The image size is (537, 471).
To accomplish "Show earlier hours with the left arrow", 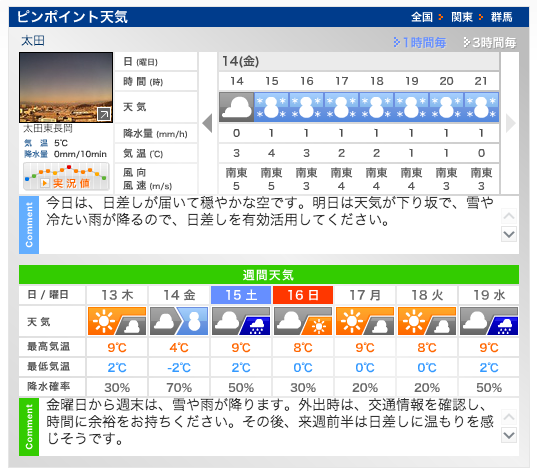I will pyautogui.click(x=207, y=123).
